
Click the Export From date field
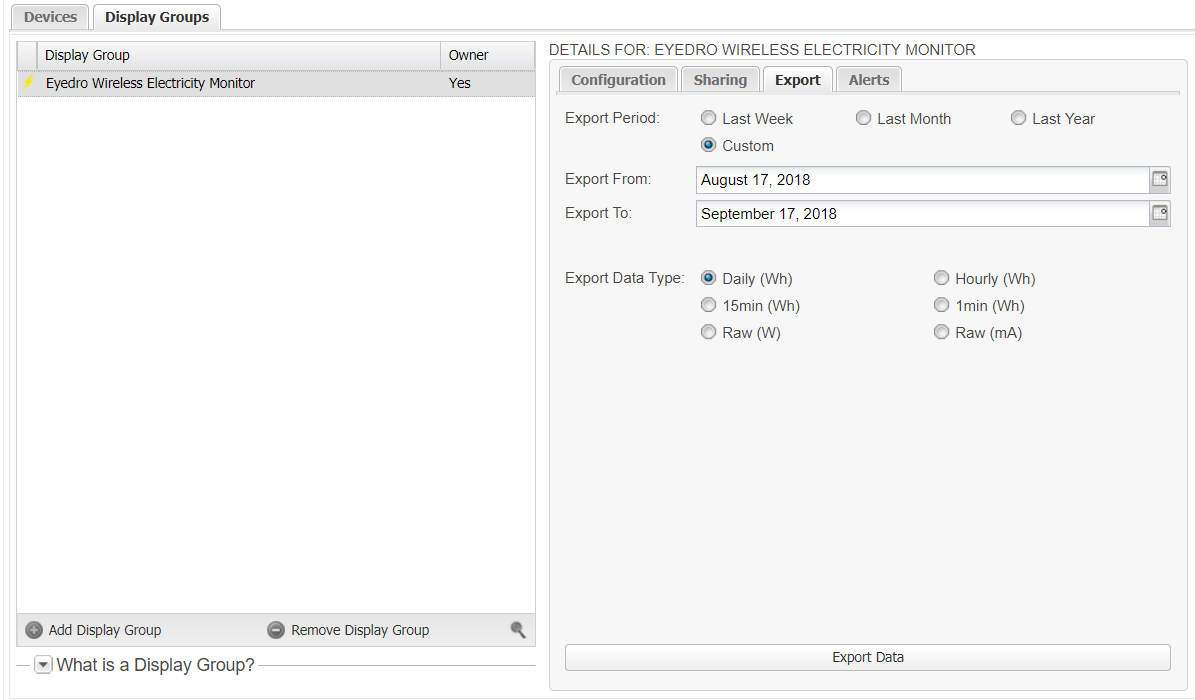(922, 180)
